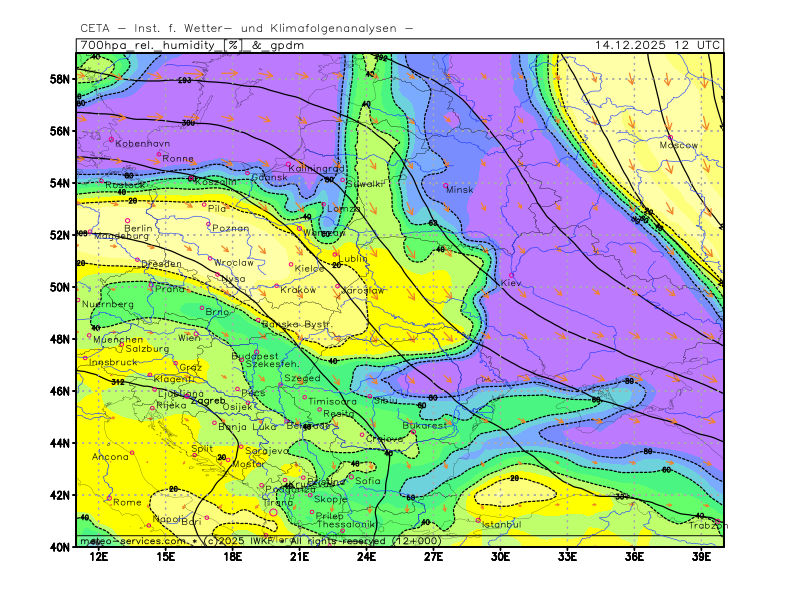Select the Thessaloniki city label
Screen dimensions: 800x600
pyautogui.click(x=346, y=524)
